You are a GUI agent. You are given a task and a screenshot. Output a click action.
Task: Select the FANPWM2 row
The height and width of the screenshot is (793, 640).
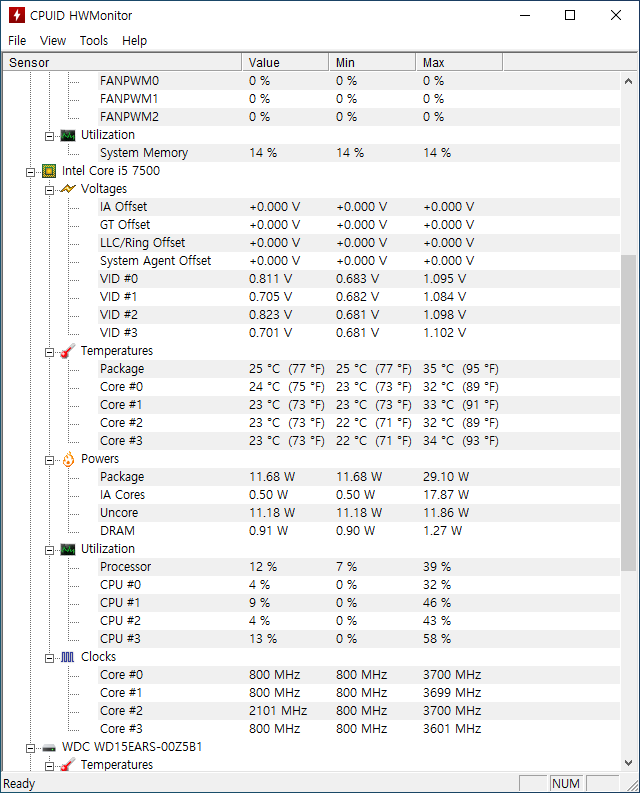pos(359,117)
